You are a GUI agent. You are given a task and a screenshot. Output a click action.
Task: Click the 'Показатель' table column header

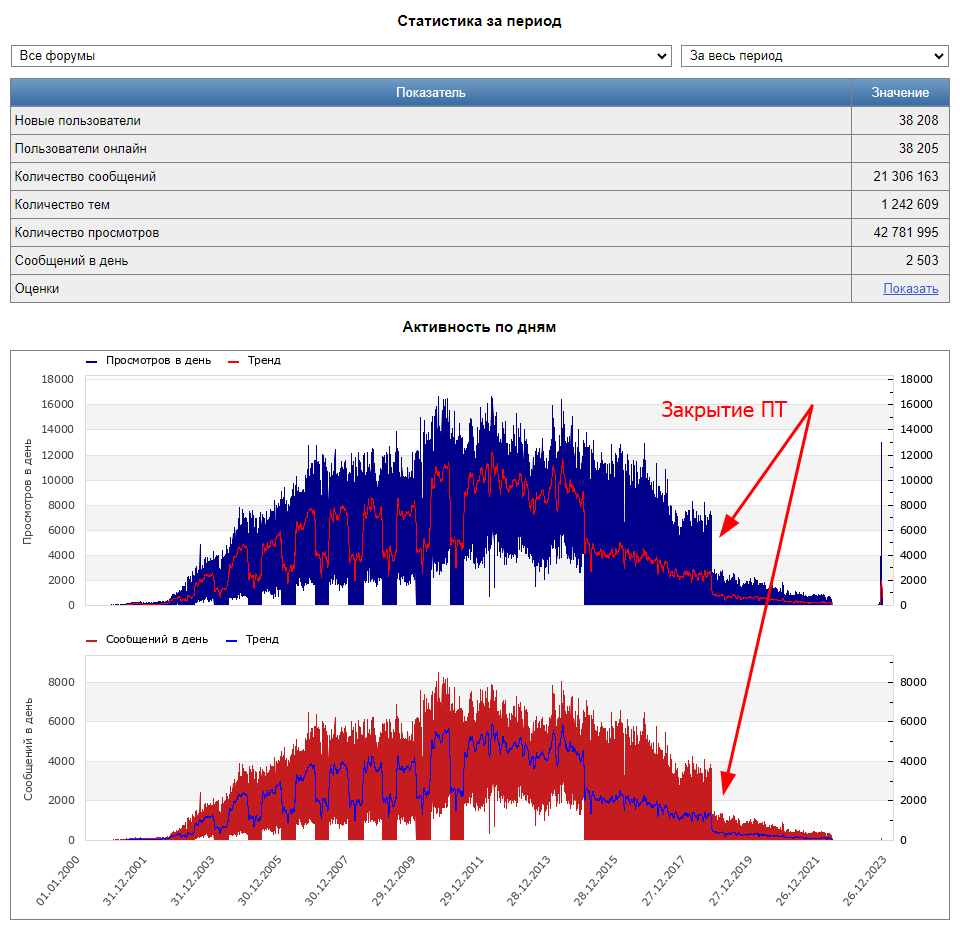point(430,93)
